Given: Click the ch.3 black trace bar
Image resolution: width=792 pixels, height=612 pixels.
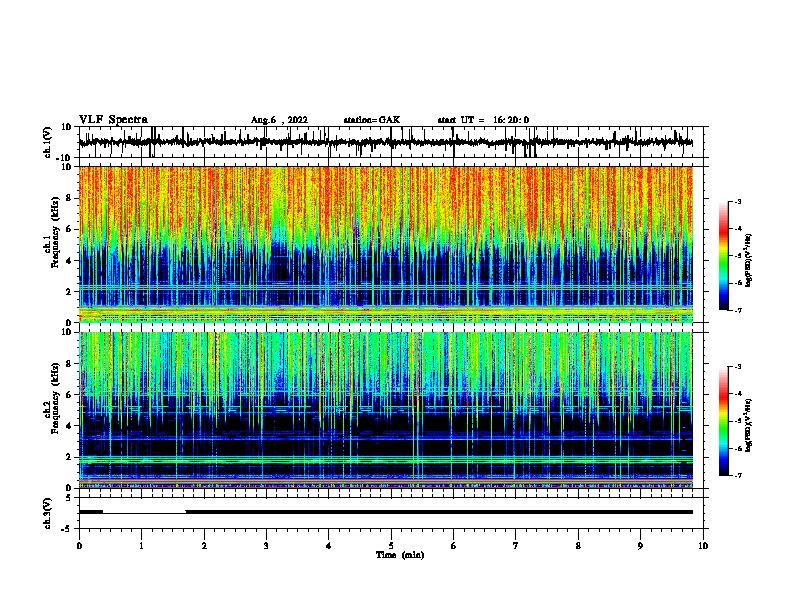Looking at the screenshot, I should click(x=386, y=512).
